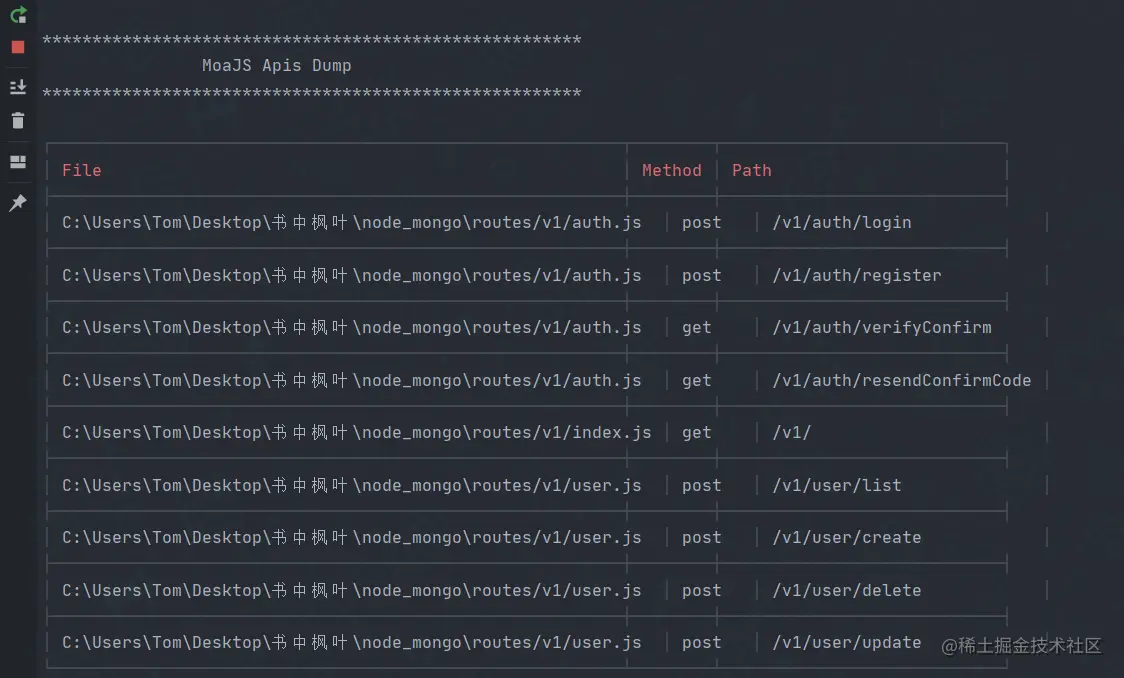This screenshot has height=678, width=1124.
Task: Click the user.js file path in the /v1/user/list row
Action: (351, 486)
